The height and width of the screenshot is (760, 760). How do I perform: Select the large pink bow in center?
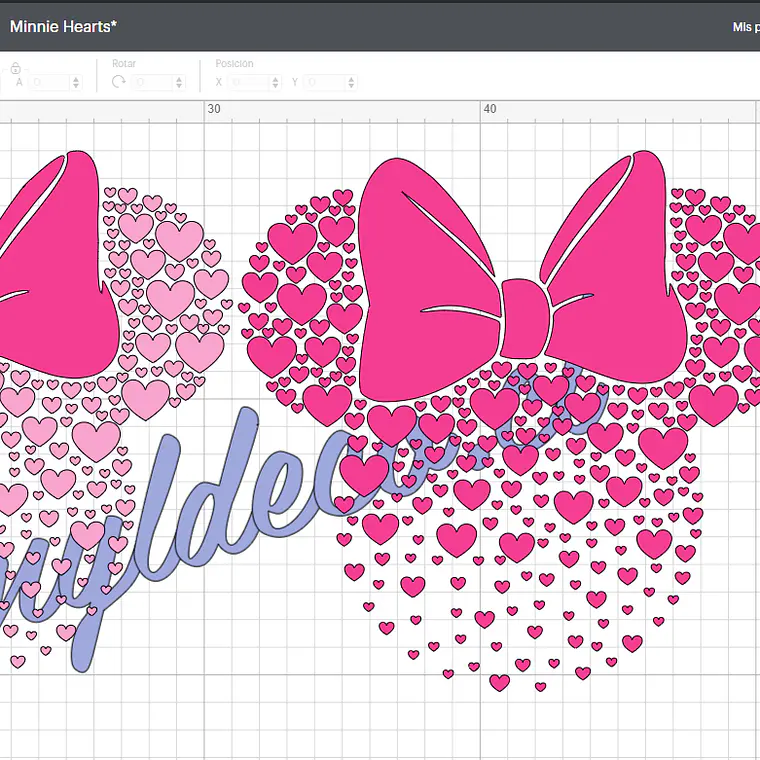pos(523,276)
